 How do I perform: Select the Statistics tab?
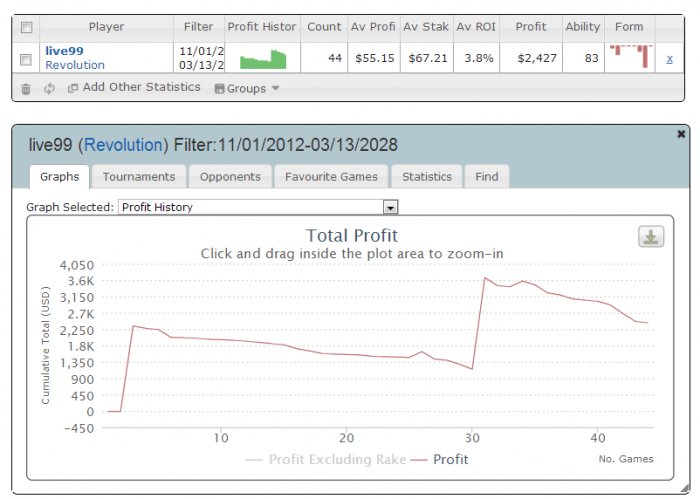[427, 177]
